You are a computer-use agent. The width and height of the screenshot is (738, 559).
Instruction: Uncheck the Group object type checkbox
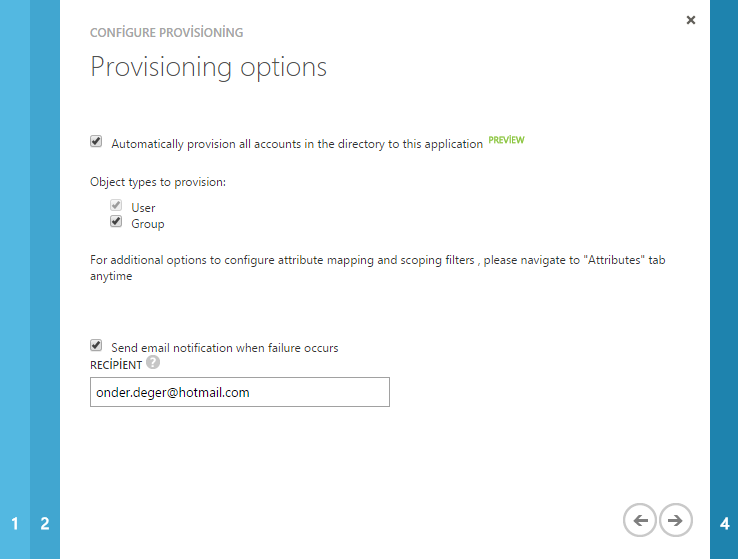[116, 222]
